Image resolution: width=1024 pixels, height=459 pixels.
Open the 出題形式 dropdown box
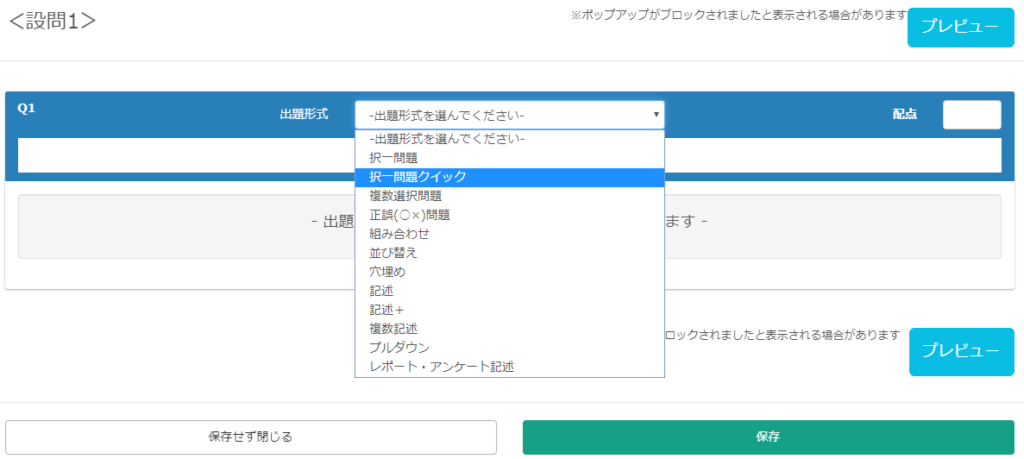(509, 115)
